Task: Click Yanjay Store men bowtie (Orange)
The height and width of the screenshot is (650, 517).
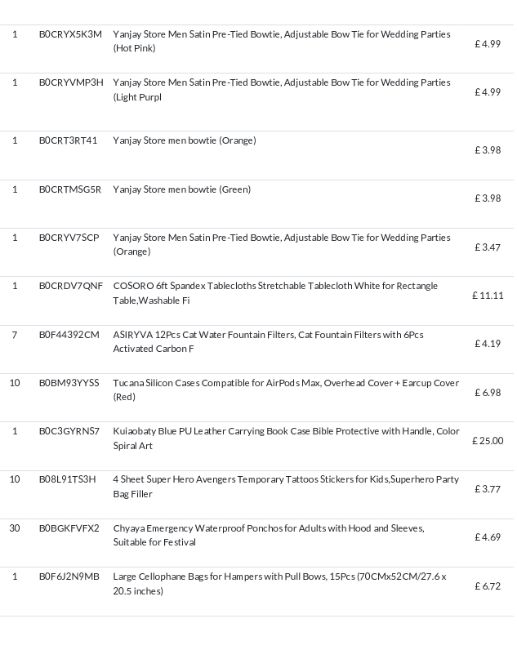Action: (x=184, y=141)
